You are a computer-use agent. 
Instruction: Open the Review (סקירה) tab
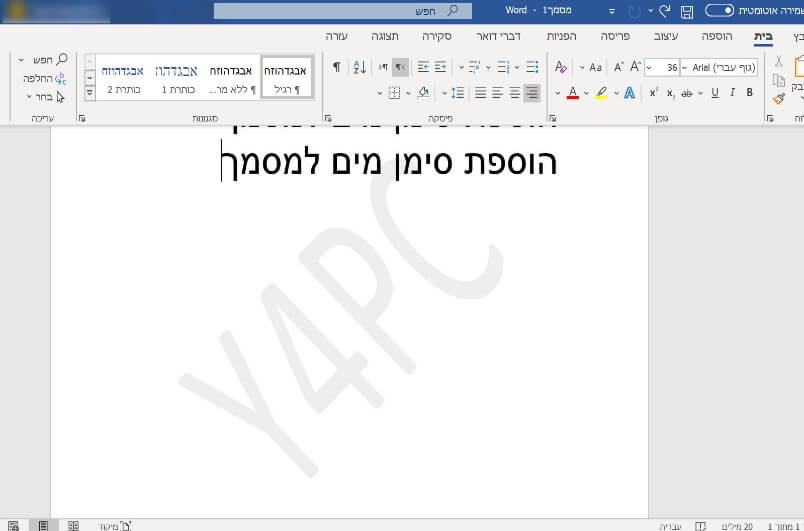(436, 36)
